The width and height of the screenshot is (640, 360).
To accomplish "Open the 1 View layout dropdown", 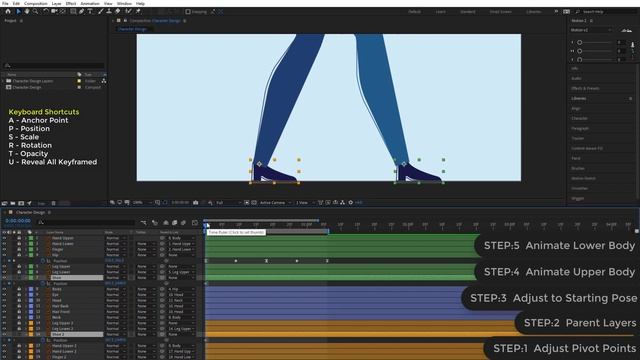I will [x=305, y=202].
